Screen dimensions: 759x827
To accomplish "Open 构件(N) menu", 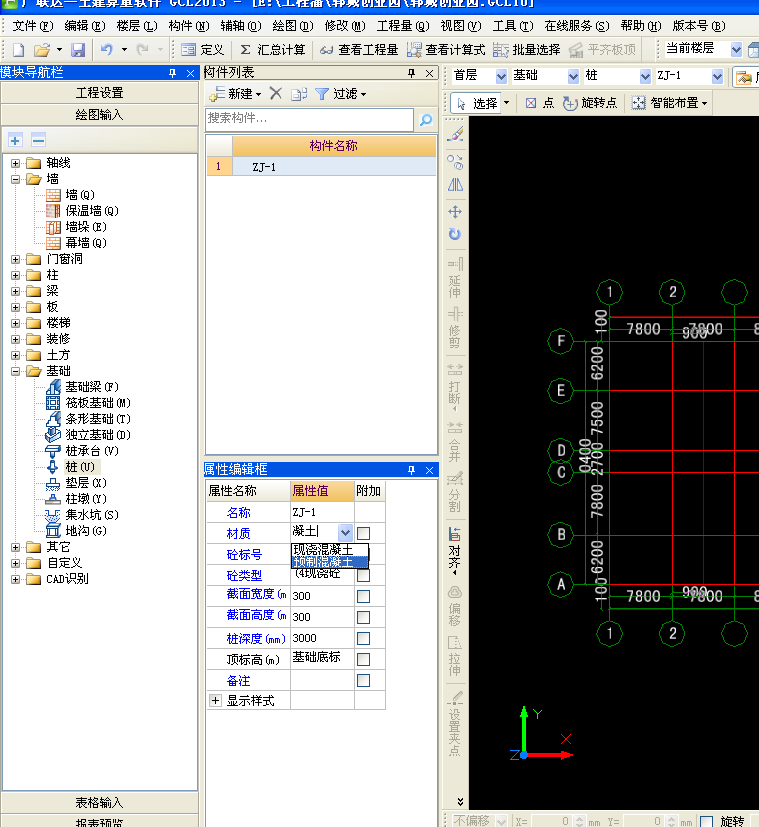I will pos(189,26).
